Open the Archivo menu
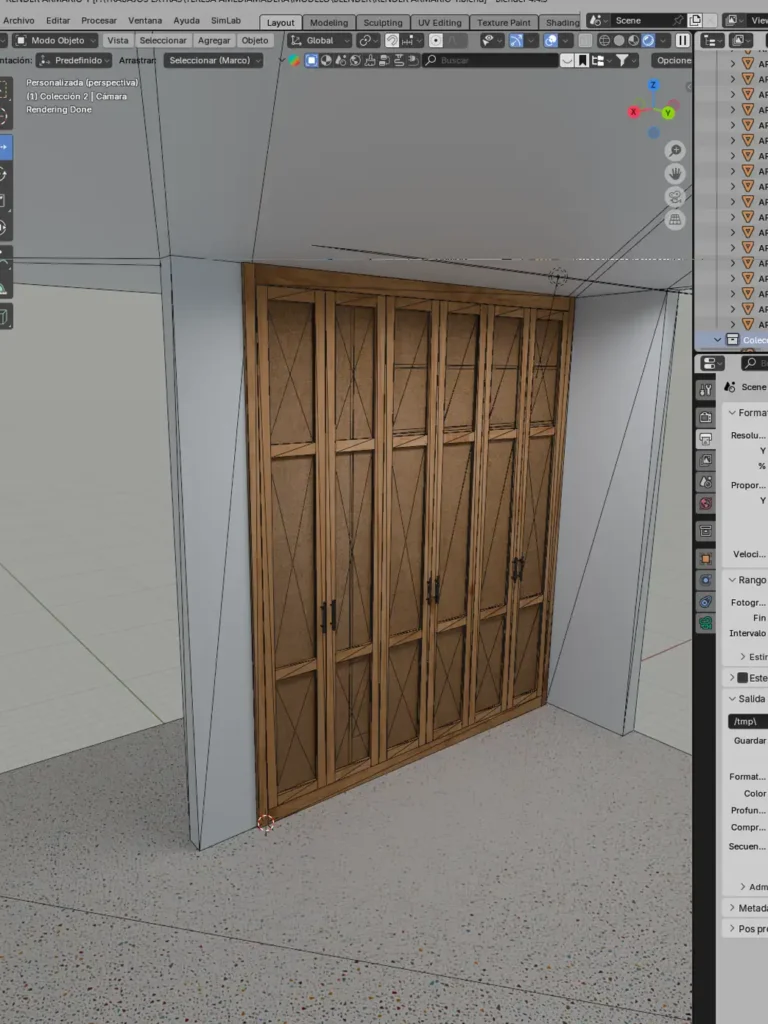Viewport: 768px width, 1024px height. pyautogui.click(x=19, y=21)
